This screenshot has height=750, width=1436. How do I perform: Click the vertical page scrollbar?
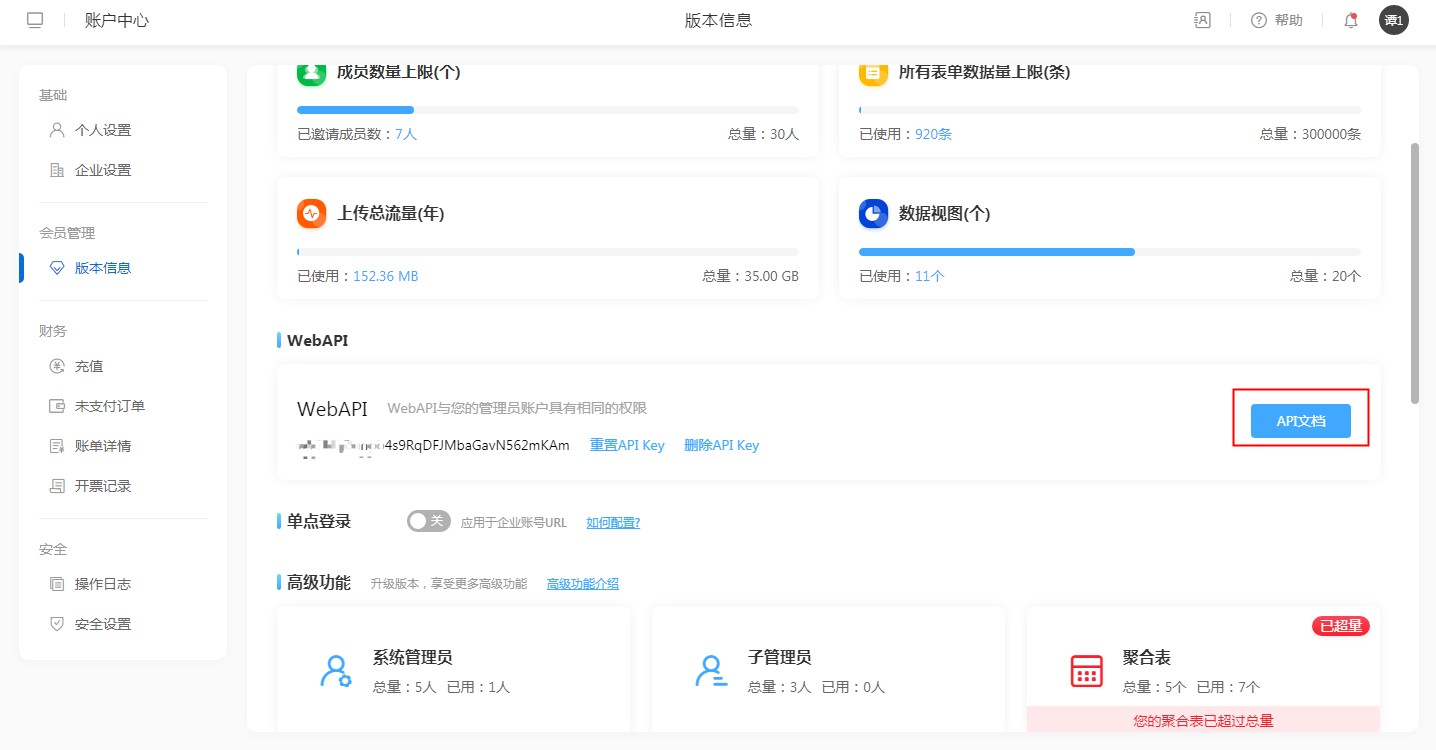1414,272
